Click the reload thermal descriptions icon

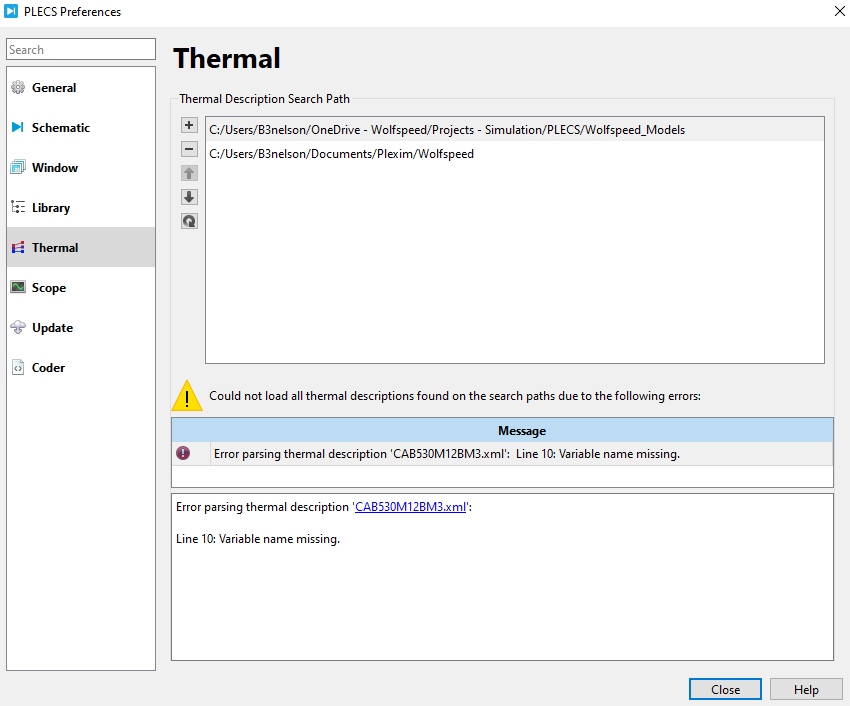click(x=189, y=221)
